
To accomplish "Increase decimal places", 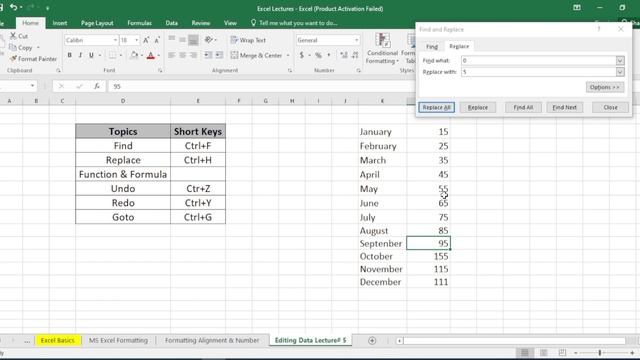I will click(344, 55).
